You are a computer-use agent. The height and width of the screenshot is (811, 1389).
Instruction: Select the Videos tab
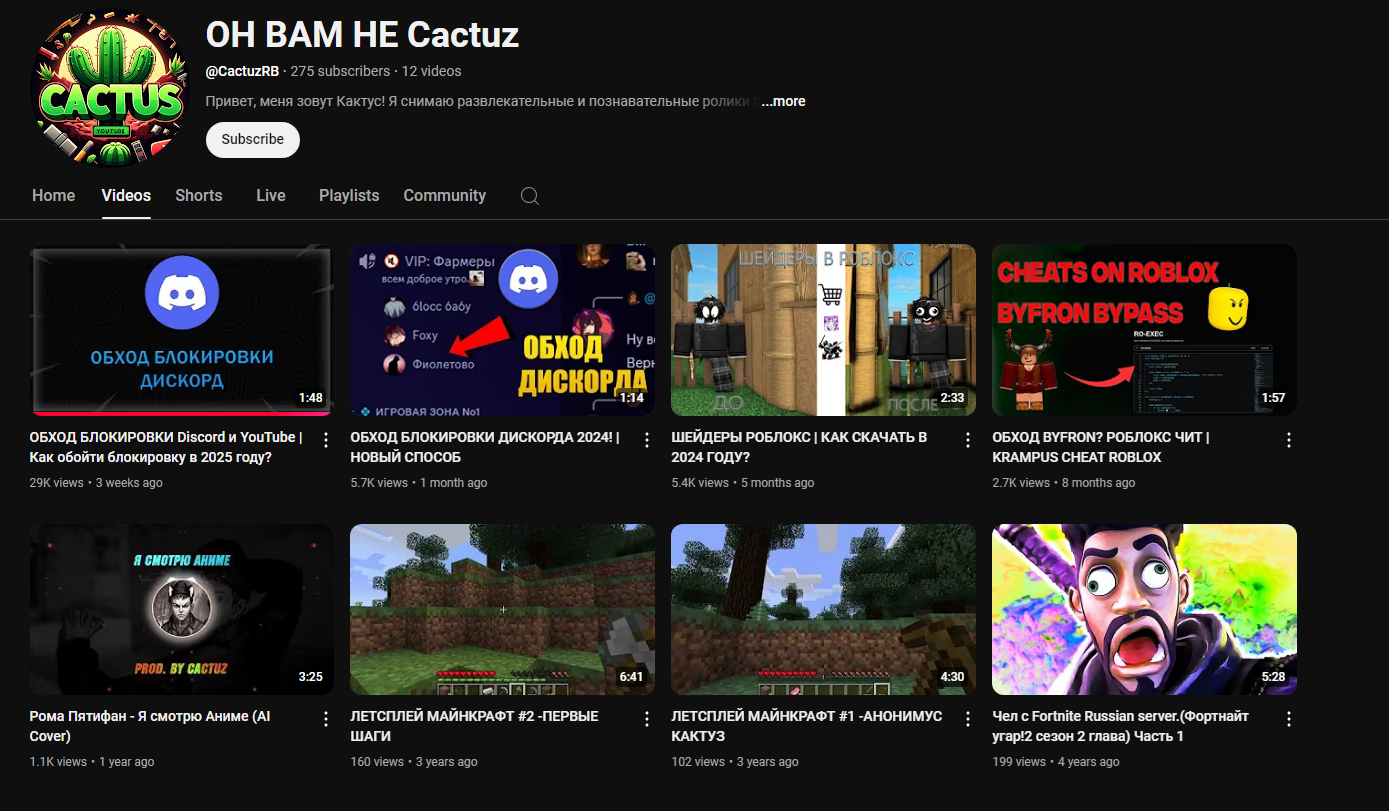click(x=126, y=196)
